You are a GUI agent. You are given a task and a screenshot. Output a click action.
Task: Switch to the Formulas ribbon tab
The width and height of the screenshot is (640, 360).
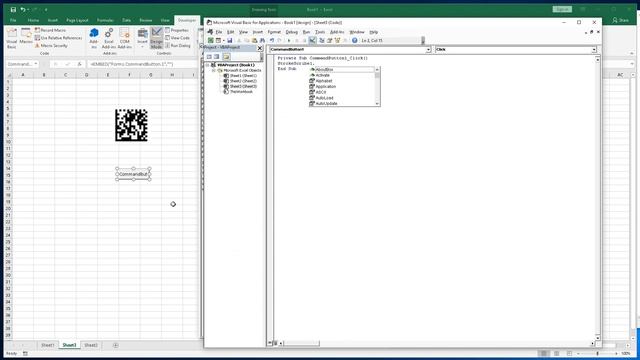point(105,20)
